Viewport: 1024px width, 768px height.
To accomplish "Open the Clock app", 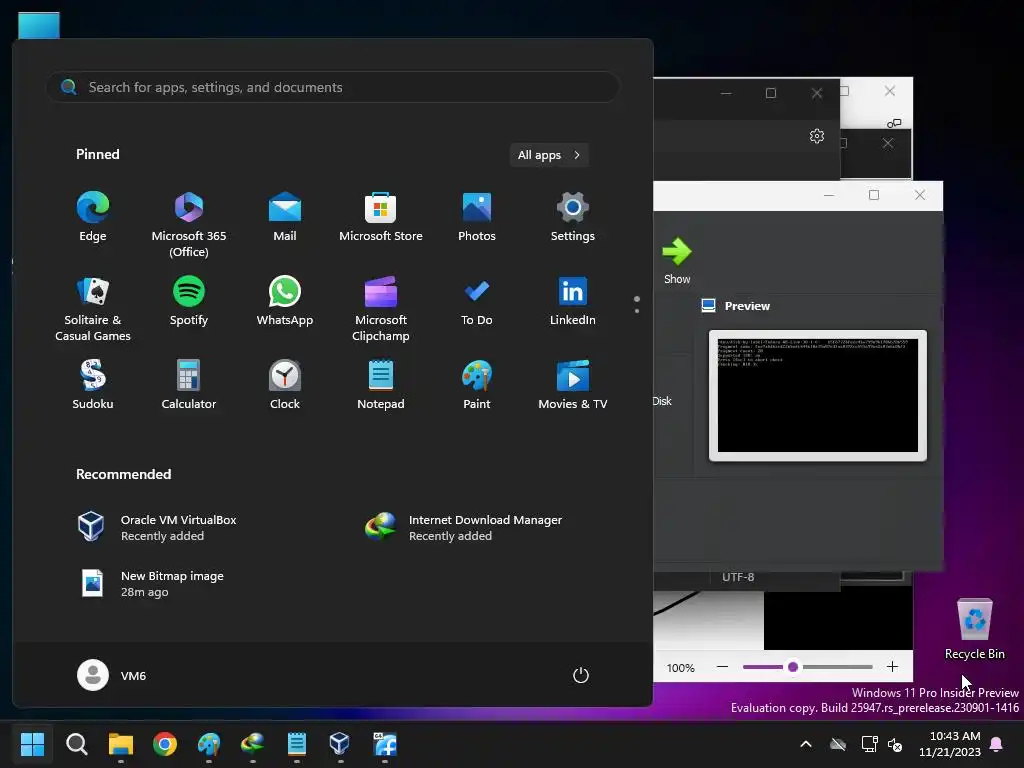I will coord(285,385).
